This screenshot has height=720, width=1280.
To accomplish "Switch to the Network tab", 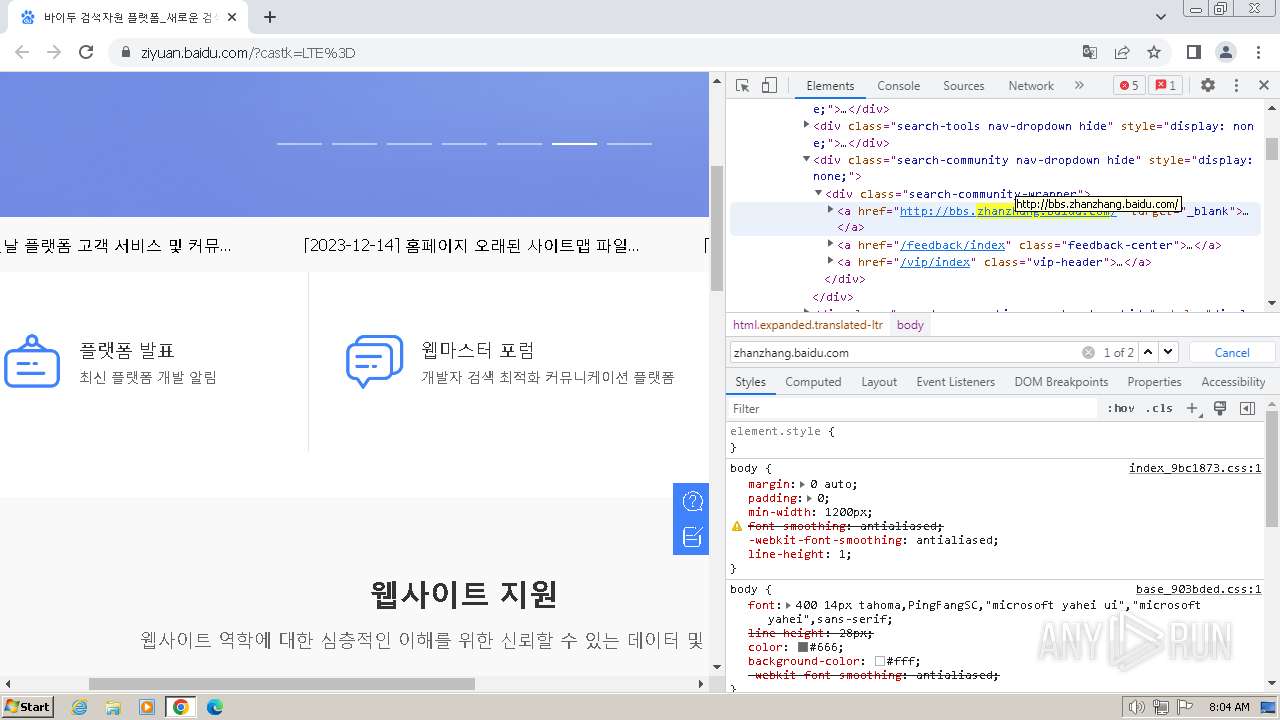I will (x=1031, y=86).
